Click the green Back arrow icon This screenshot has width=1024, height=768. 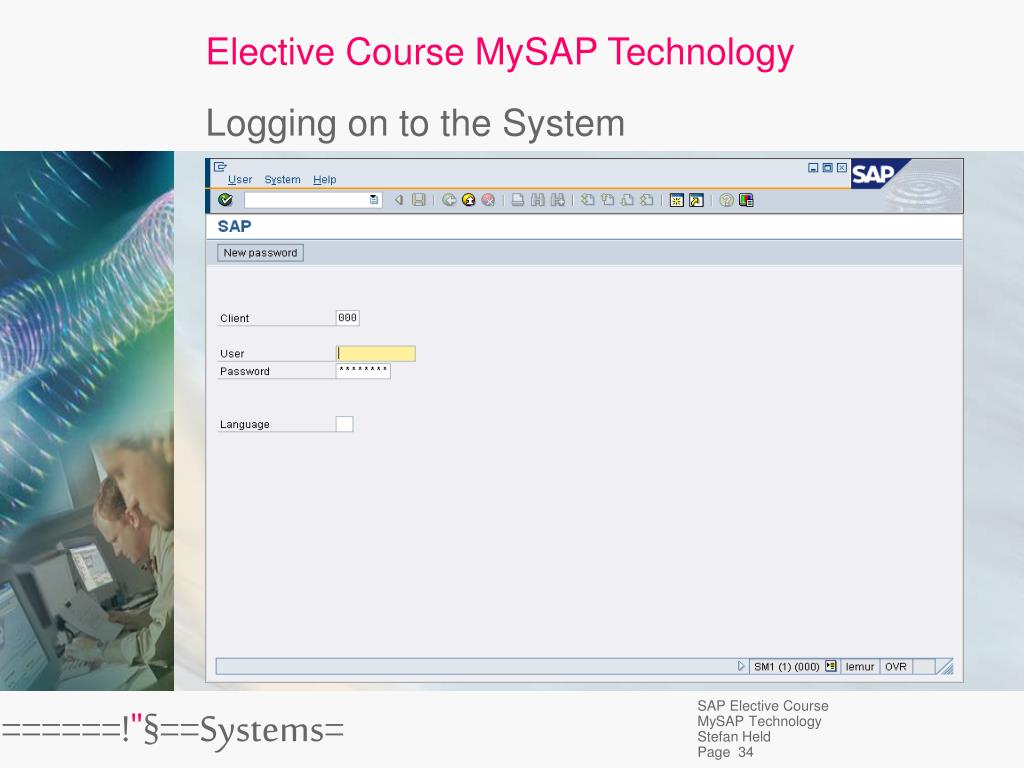[449, 200]
